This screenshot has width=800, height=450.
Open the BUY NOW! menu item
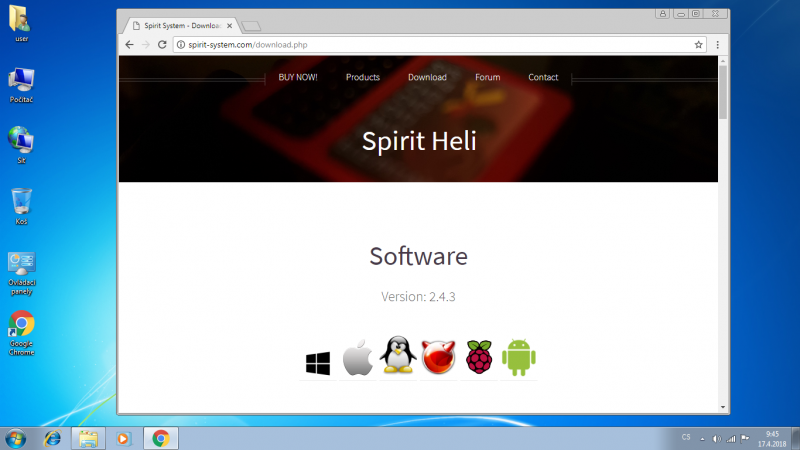(x=298, y=77)
